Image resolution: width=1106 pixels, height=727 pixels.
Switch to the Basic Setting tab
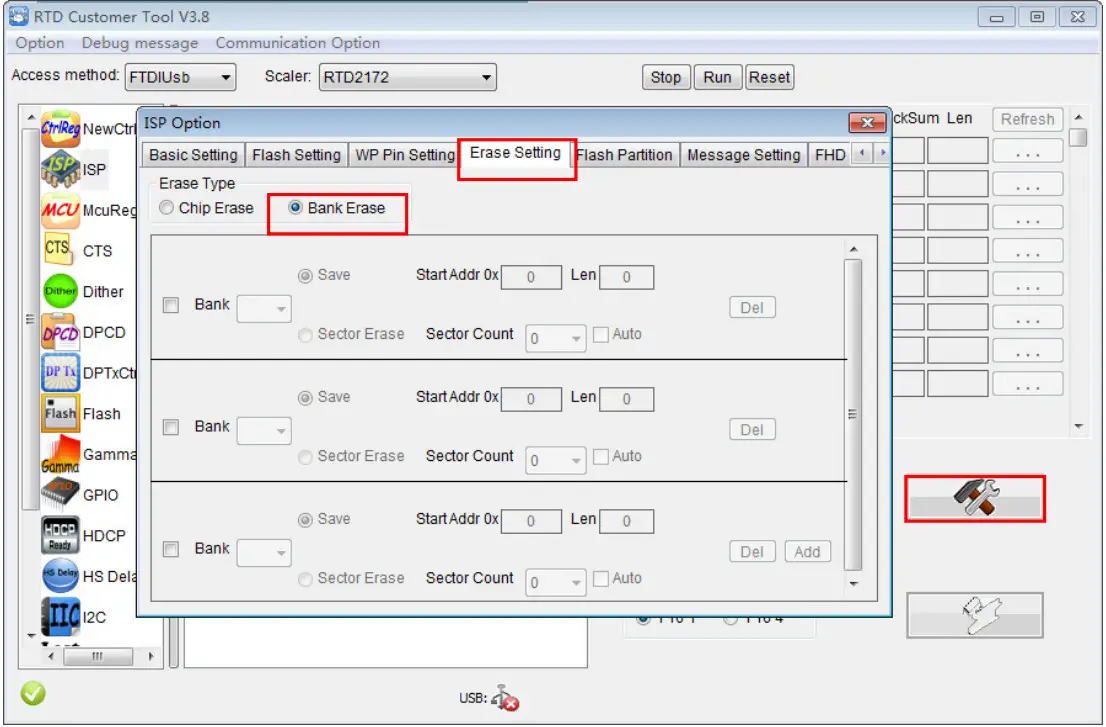[193, 154]
